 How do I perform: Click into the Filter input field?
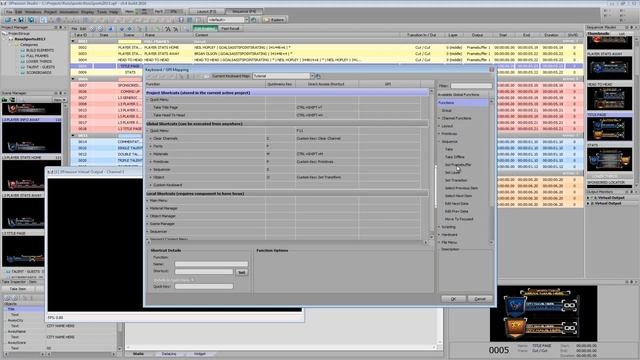click(471, 86)
